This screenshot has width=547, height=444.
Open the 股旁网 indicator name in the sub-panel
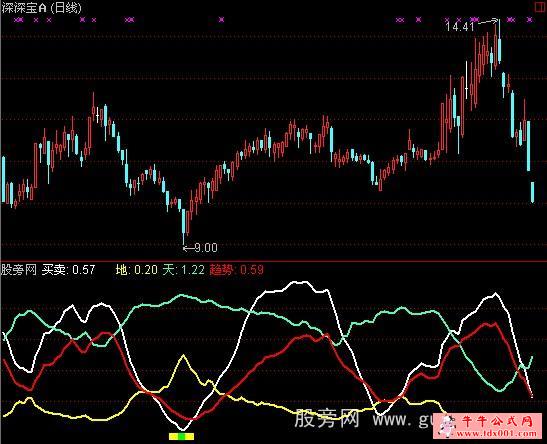(18, 270)
